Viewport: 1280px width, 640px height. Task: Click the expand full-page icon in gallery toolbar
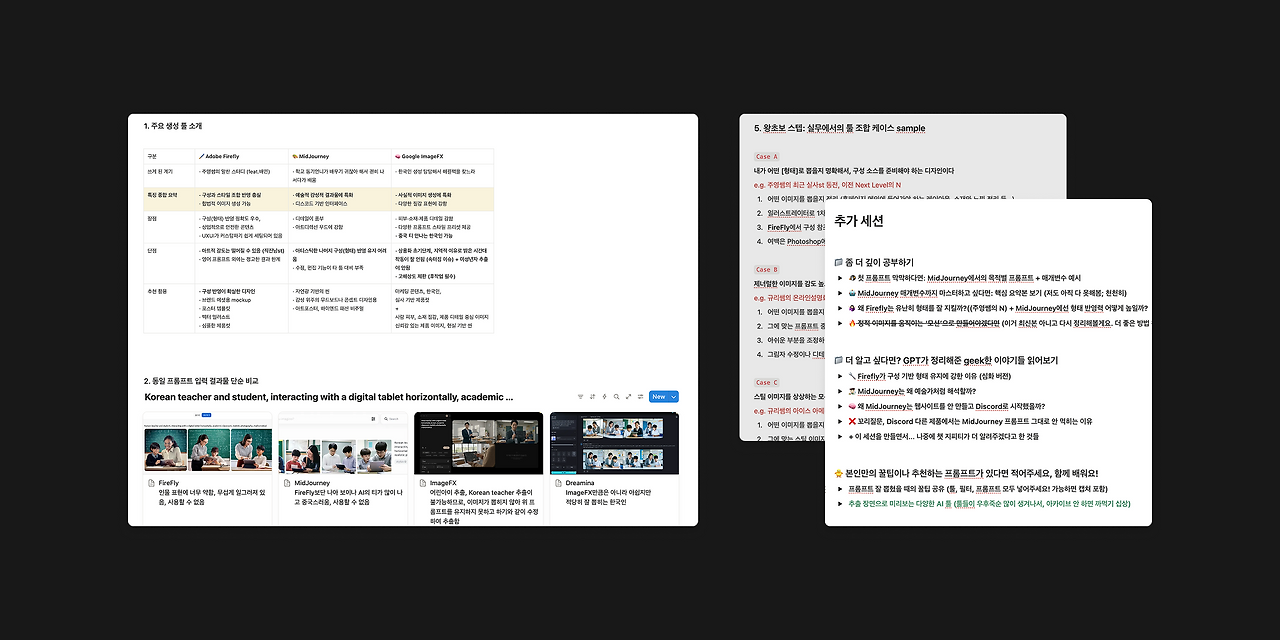pyautogui.click(x=629, y=397)
